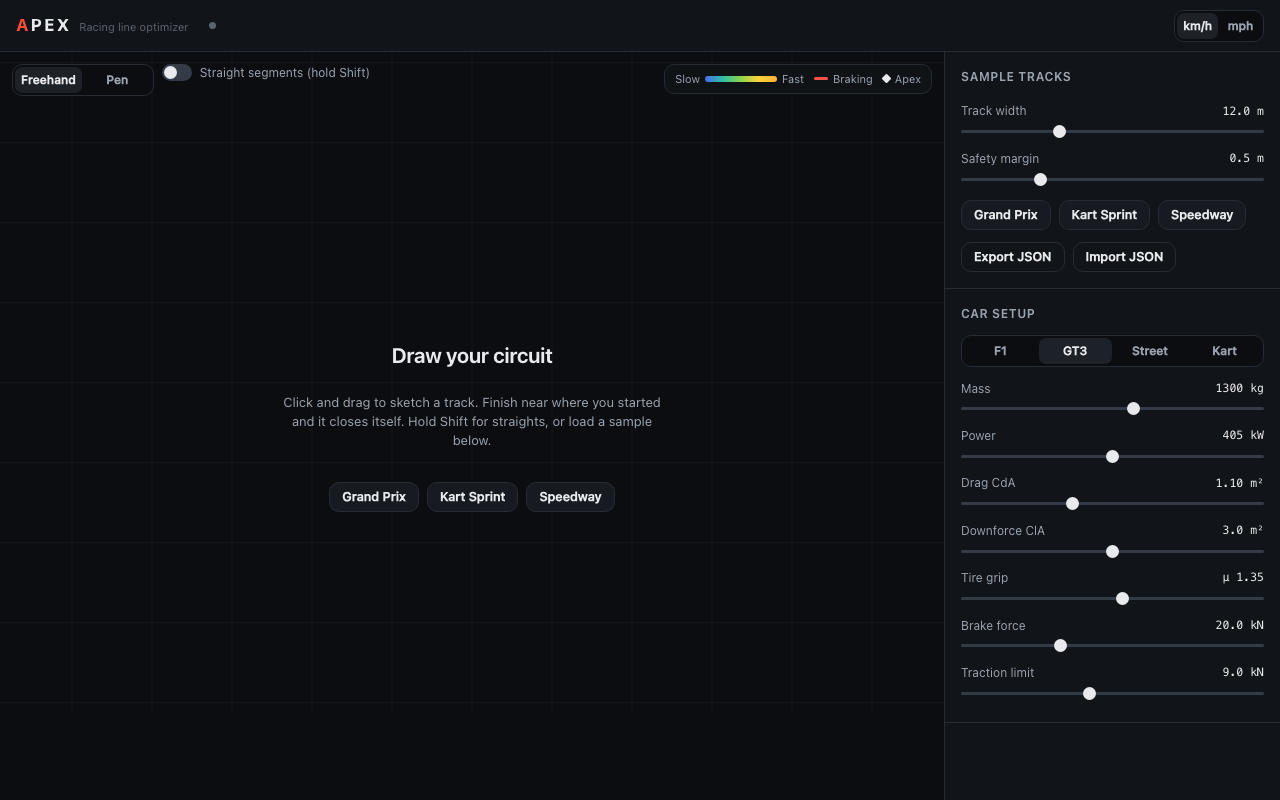
Task: Click the '0.5 m' safety margin value
Action: [x=1246, y=159]
